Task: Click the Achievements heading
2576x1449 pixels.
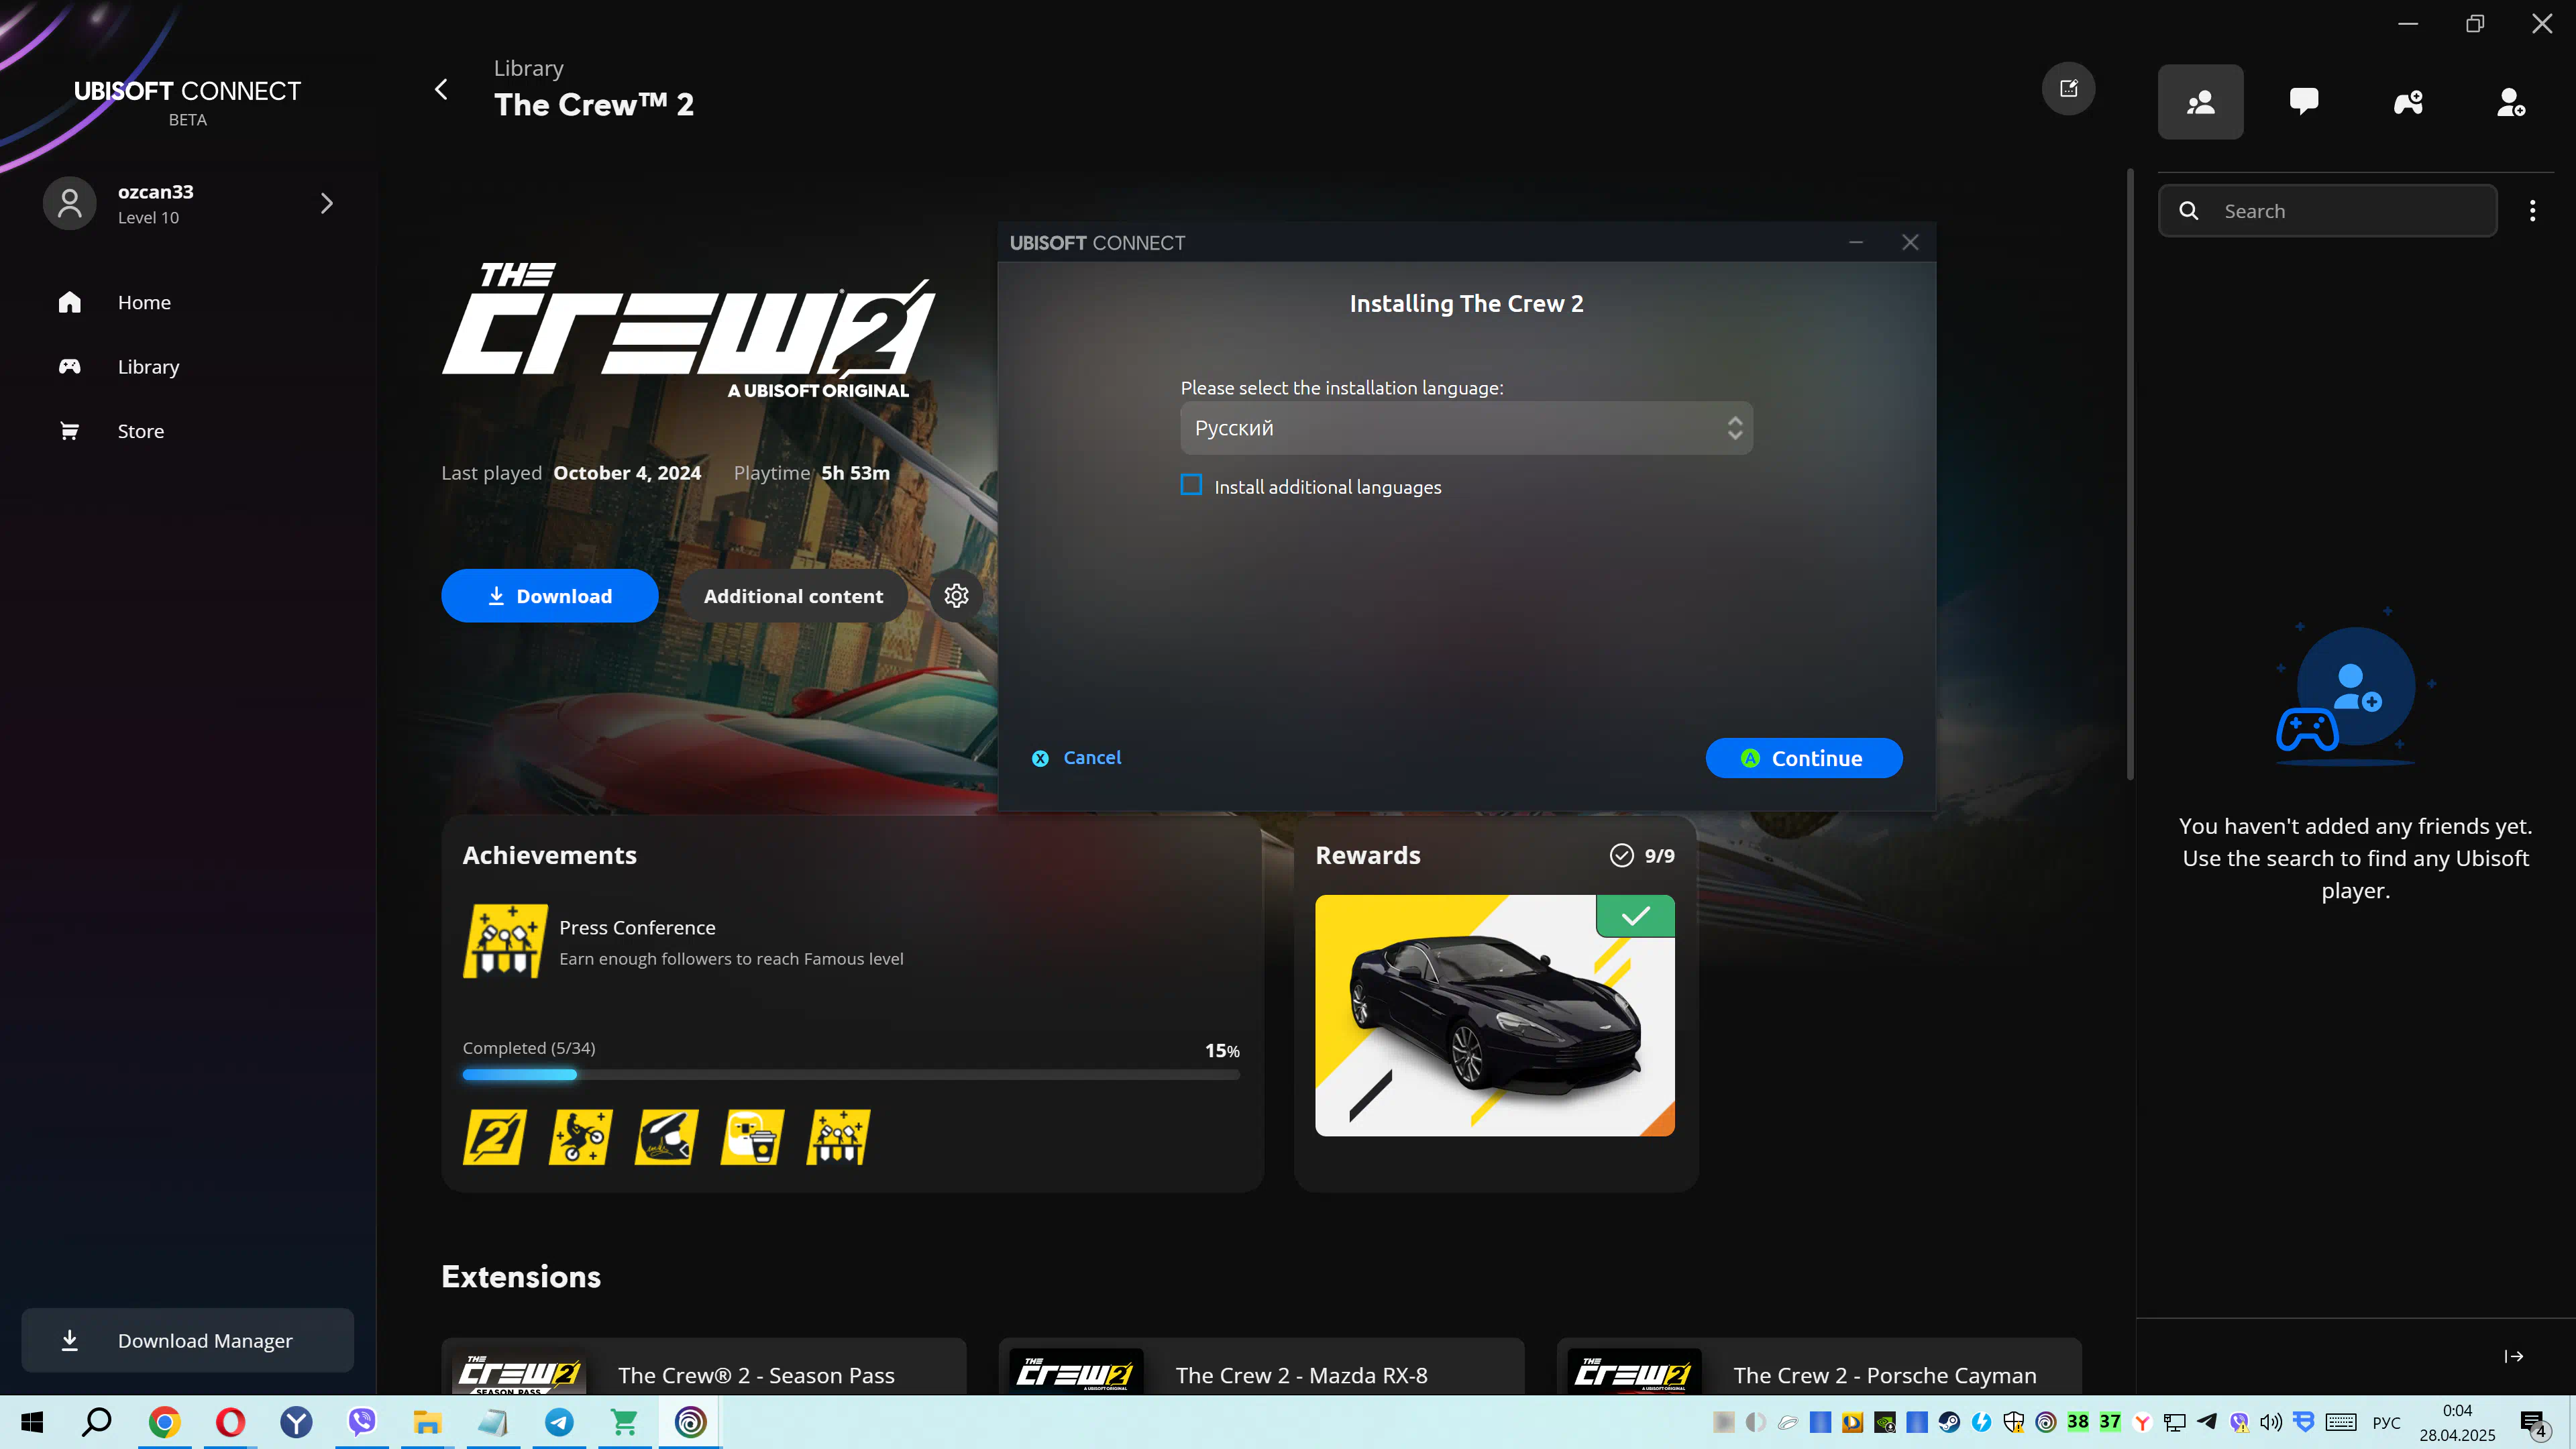Action: coord(549,855)
